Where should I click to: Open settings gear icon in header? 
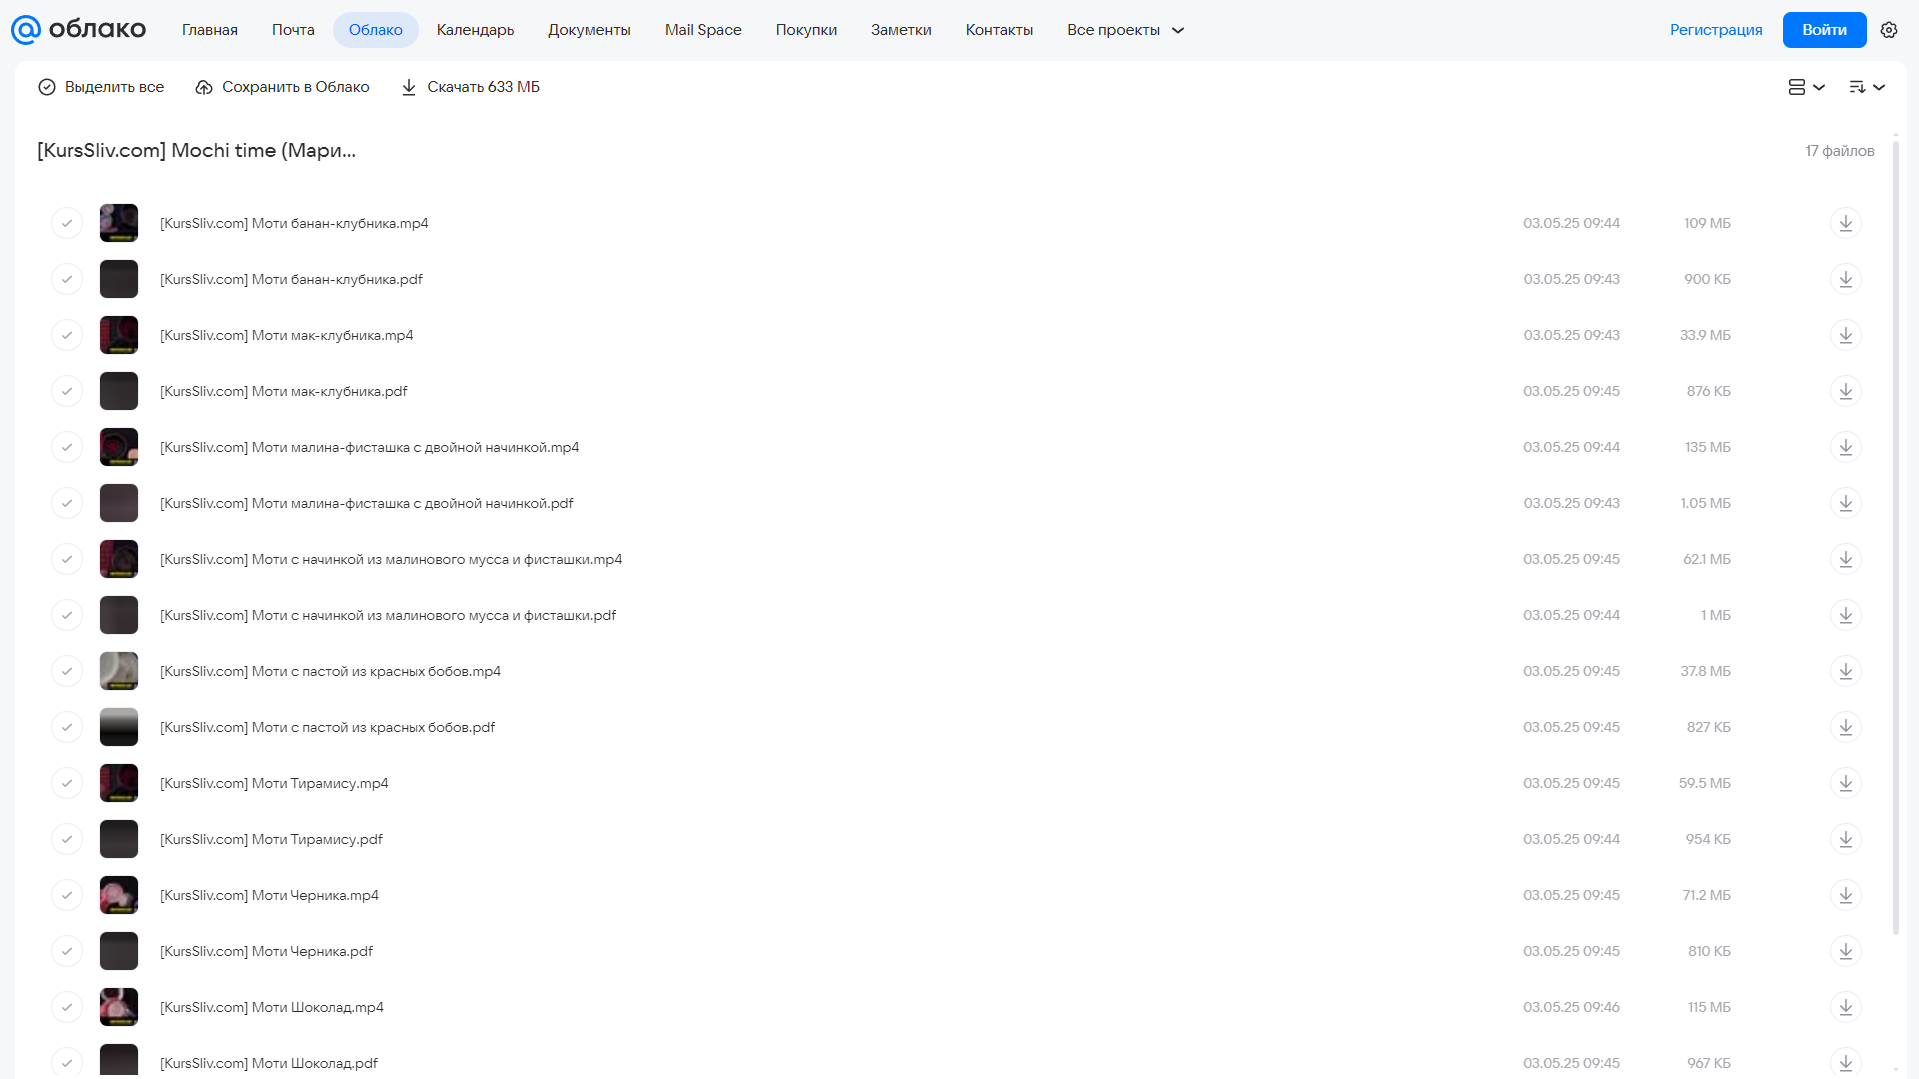tap(1888, 30)
